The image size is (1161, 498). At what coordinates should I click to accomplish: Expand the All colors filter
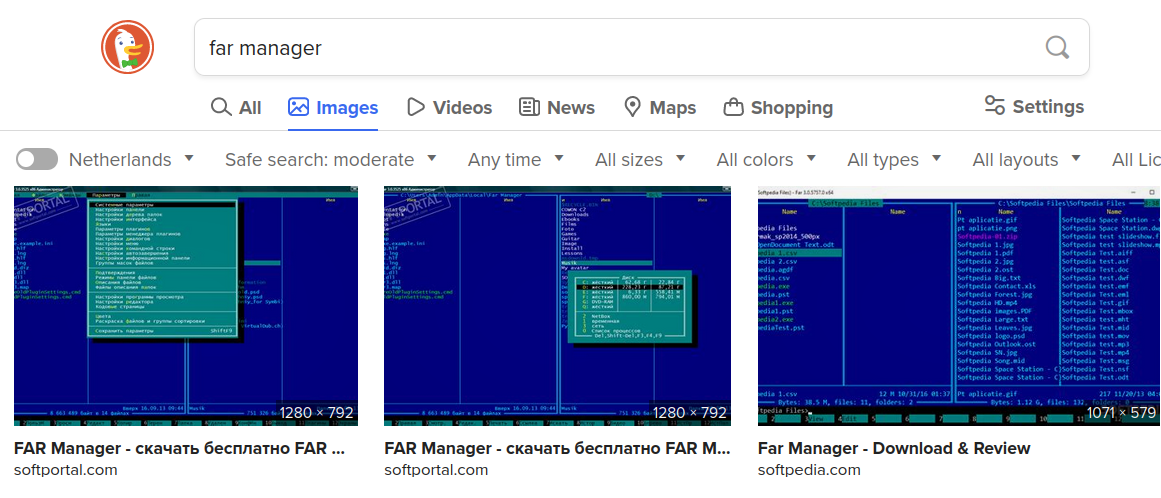pyautogui.click(x=766, y=159)
